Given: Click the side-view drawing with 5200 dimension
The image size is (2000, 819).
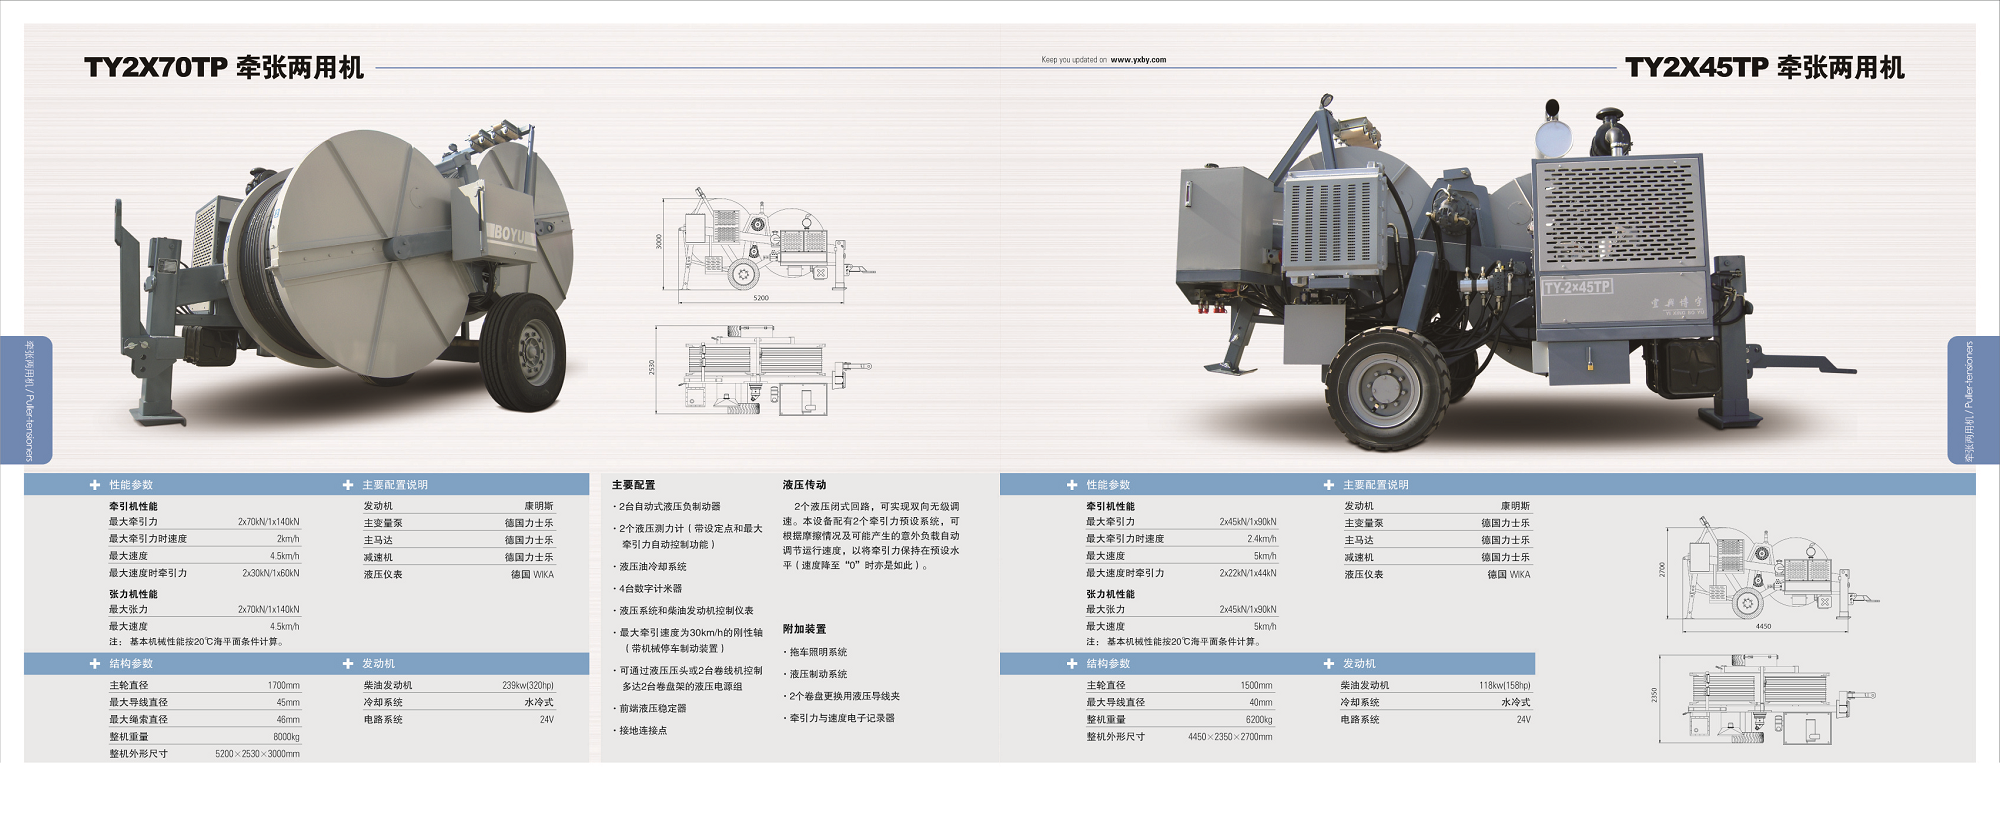Looking at the screenshot, I should pyautogui.click(x=765, y=245).
